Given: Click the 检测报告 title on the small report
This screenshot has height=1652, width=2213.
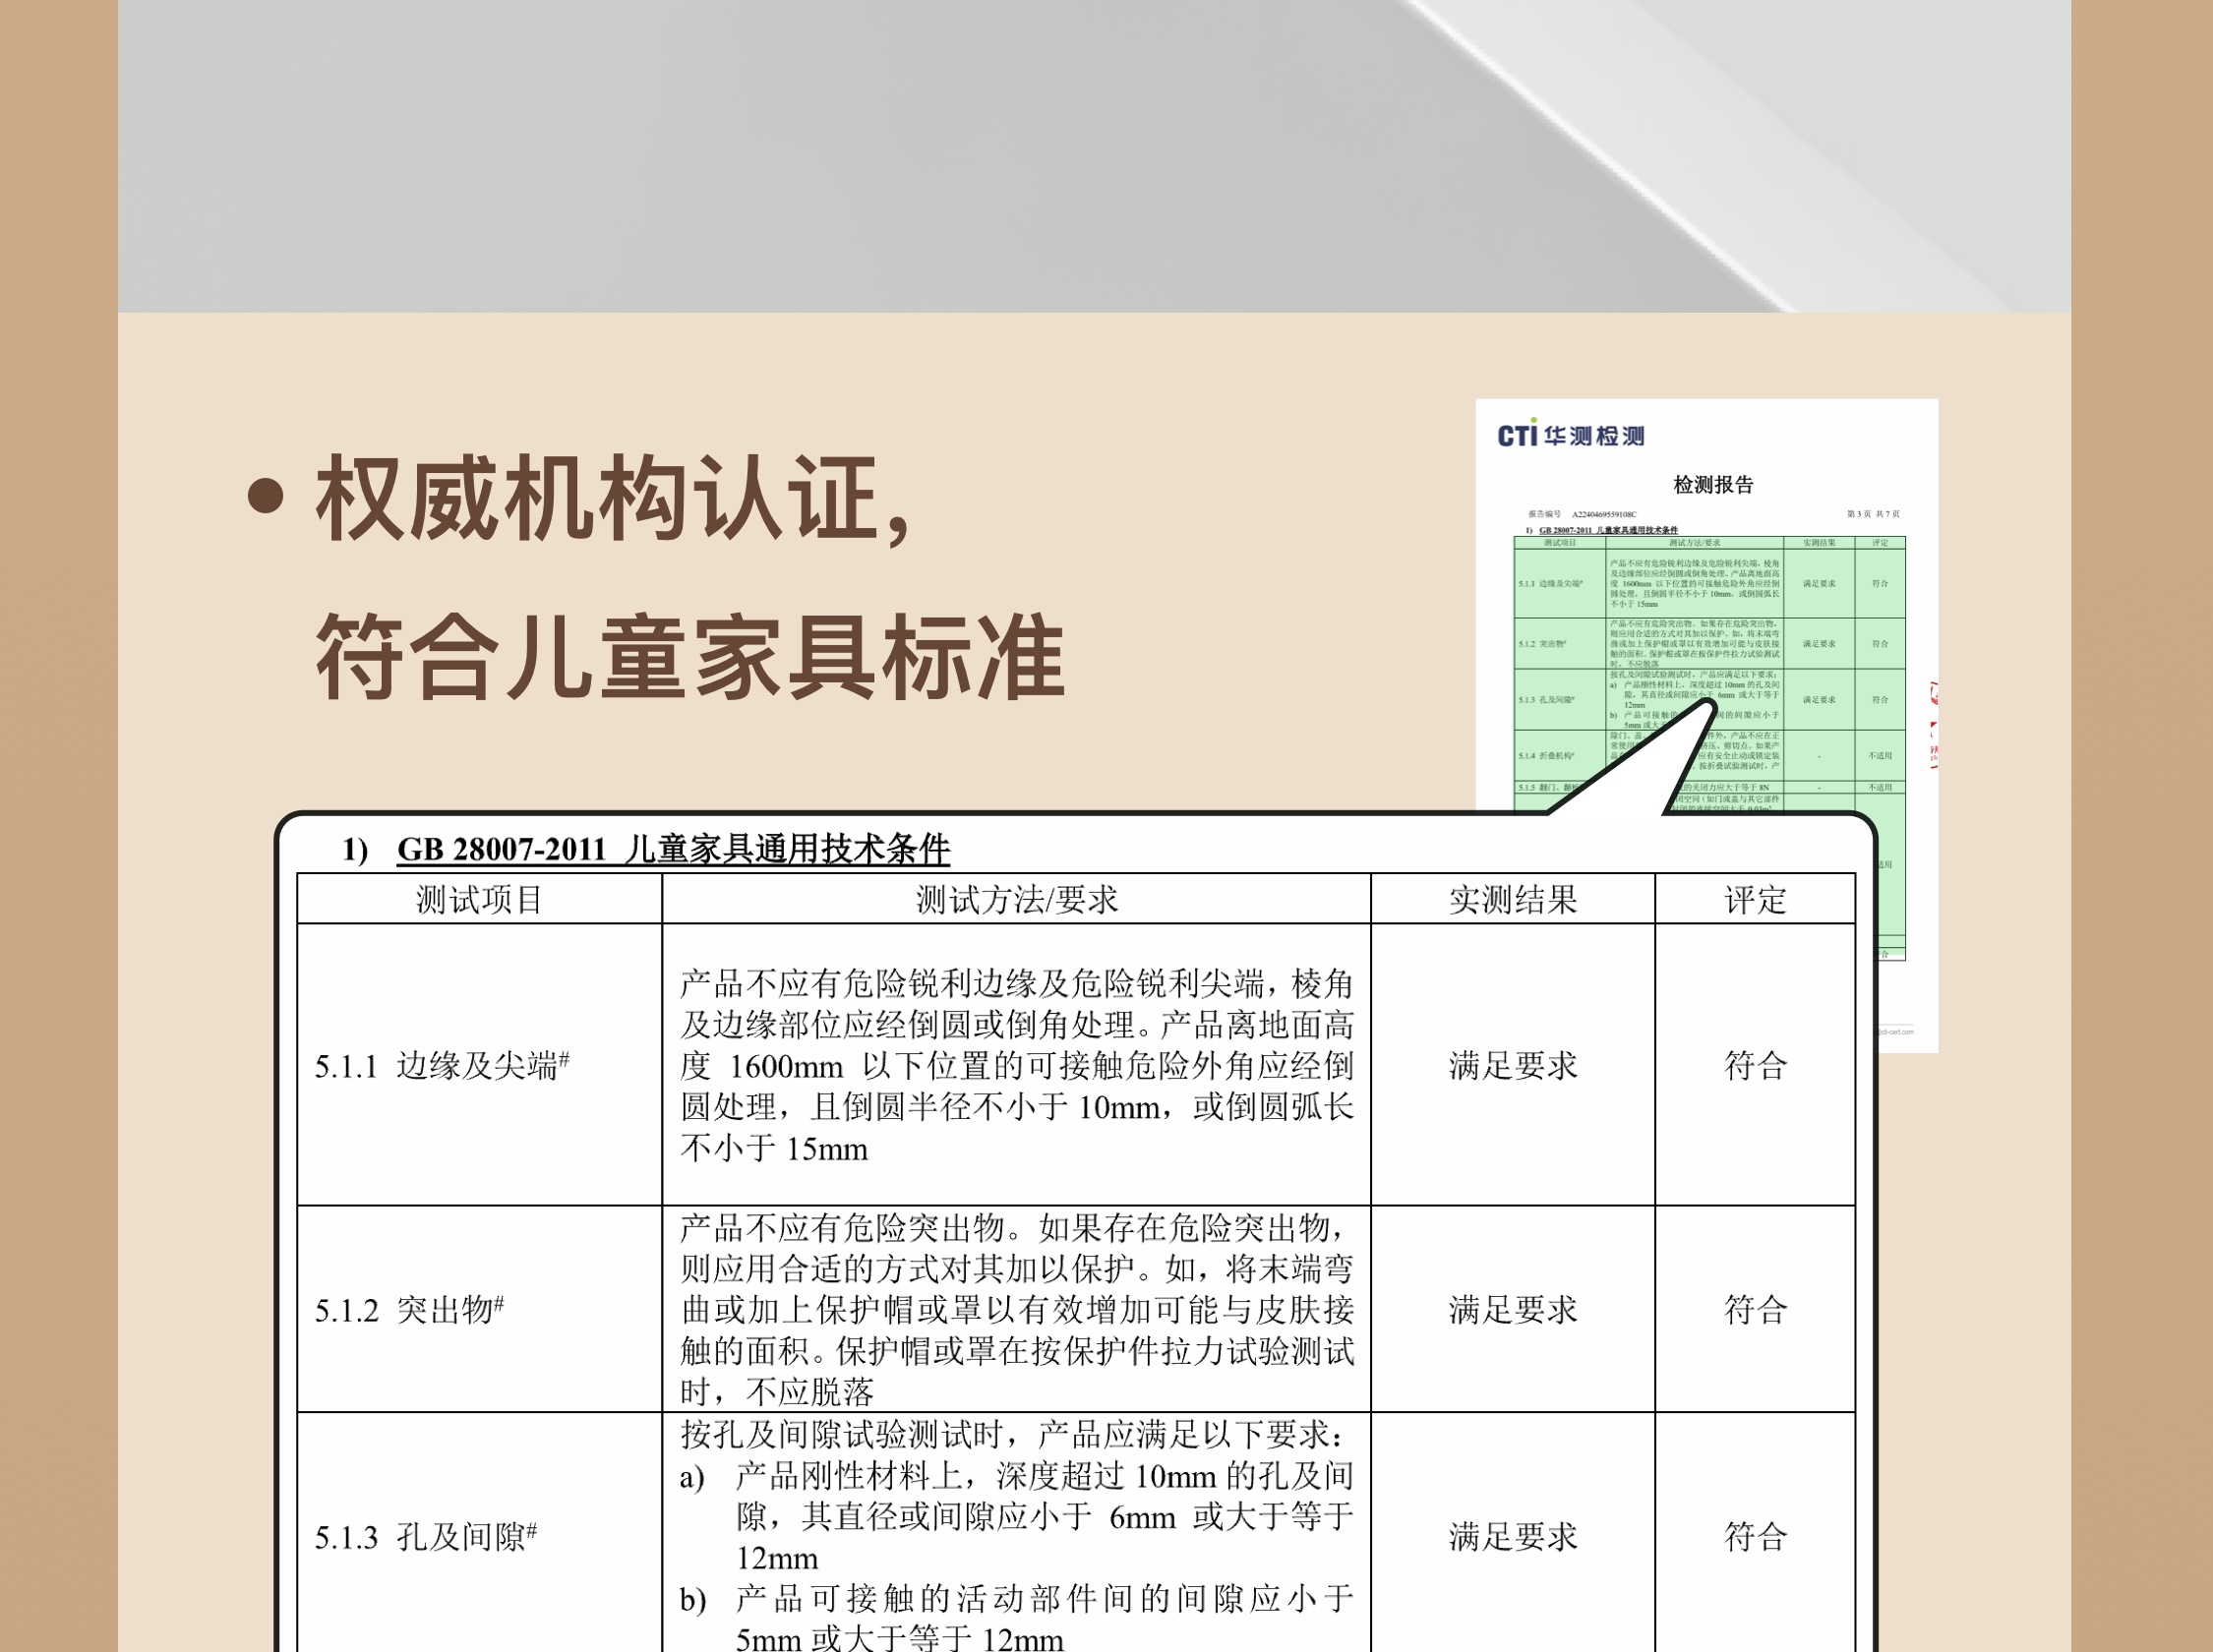Looking at the screenshot, I should point(1713,485).
